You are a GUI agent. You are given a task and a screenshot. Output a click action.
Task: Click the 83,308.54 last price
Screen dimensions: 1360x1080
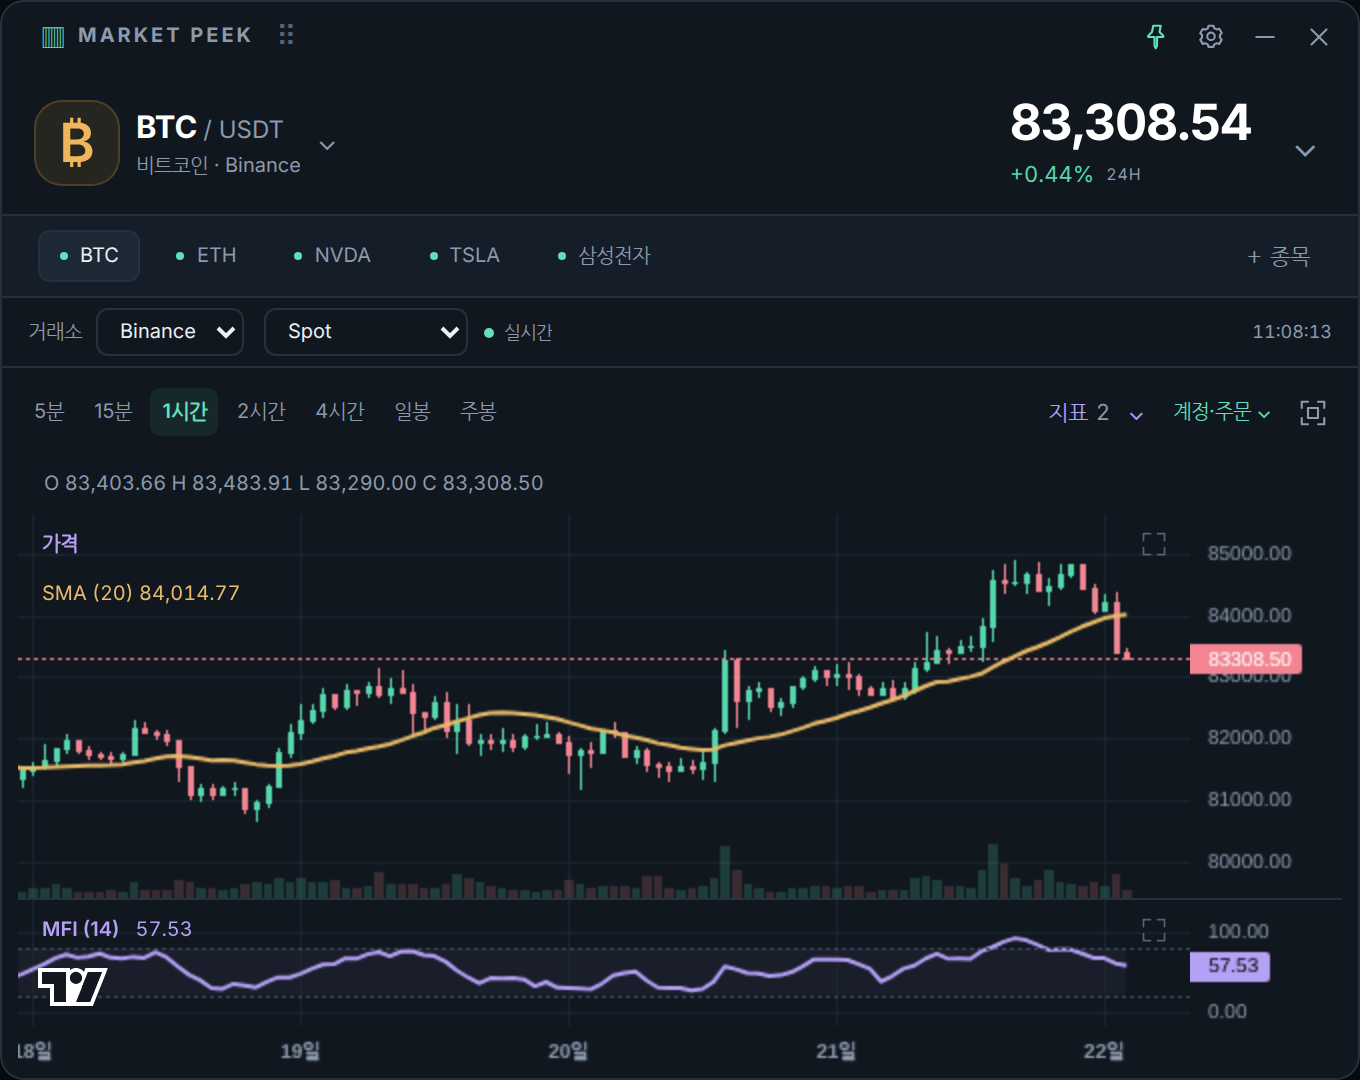click(x=1131, y=123)
